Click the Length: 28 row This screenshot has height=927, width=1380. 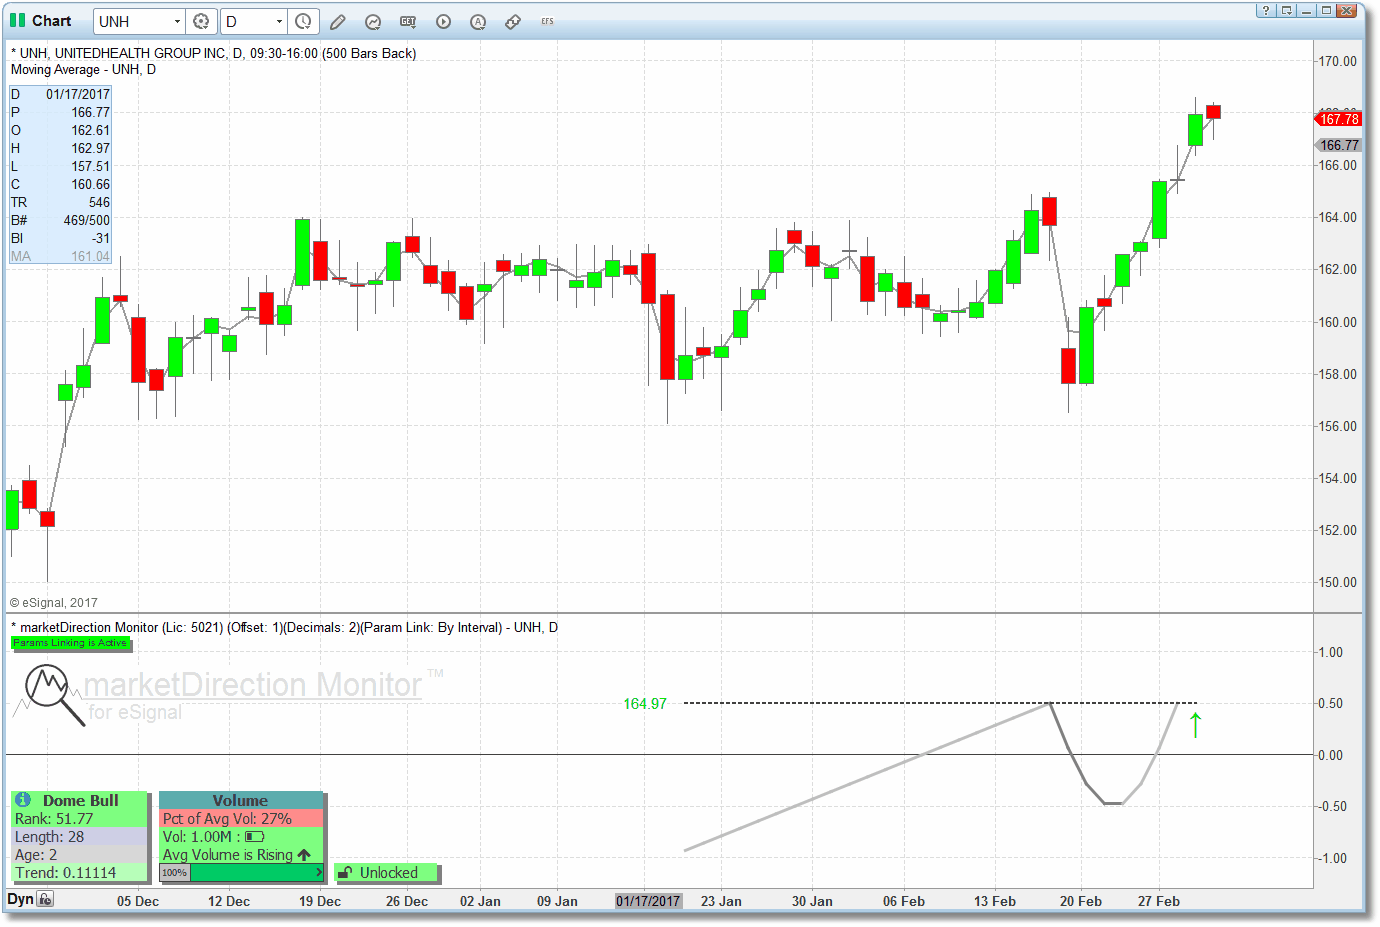point(80,837)
